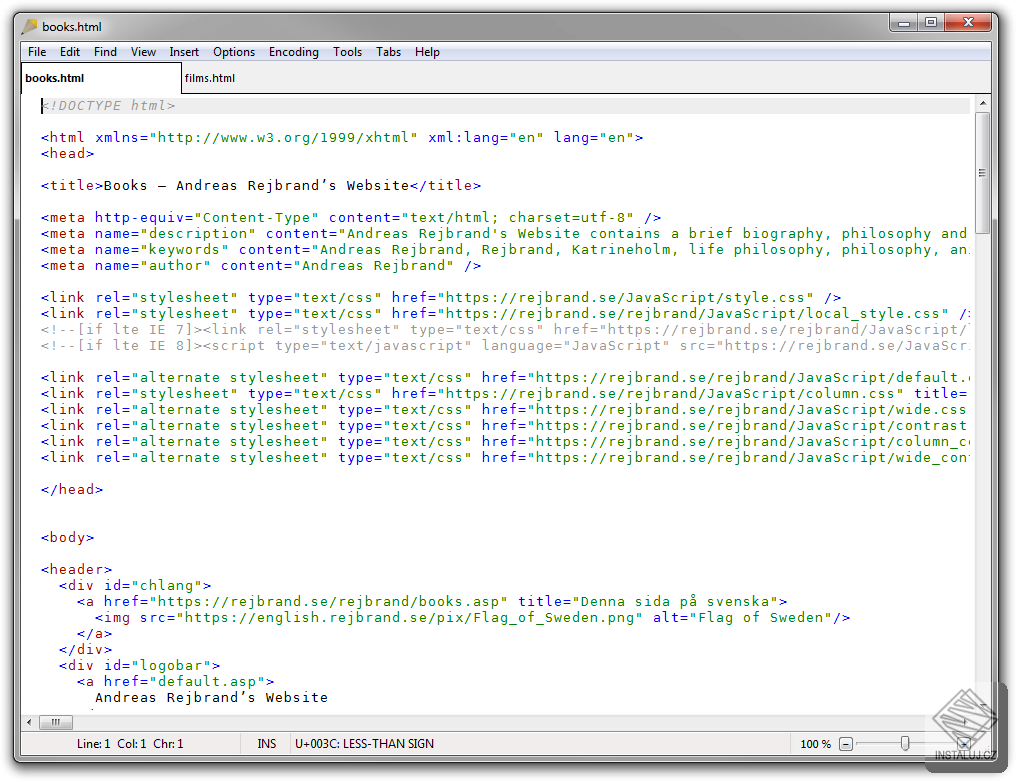
Task: Open the Tabs menu
Action: pyautogui.click(x=388, y=51)
